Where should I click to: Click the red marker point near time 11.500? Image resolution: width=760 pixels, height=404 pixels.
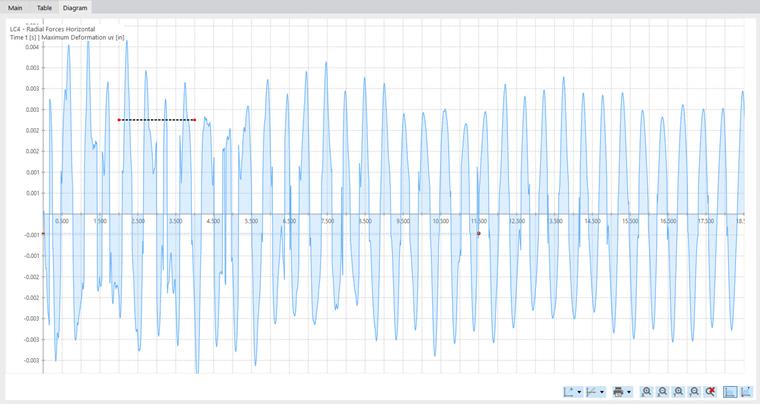(x=478, y=233)
